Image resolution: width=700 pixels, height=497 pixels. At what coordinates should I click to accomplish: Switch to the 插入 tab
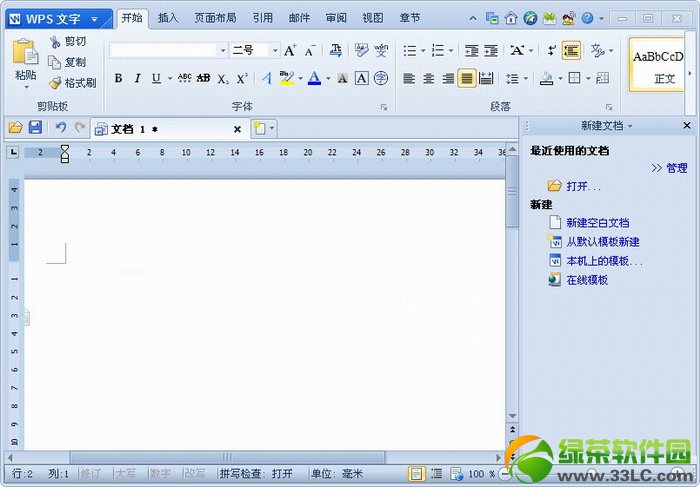tap(168, 18)
